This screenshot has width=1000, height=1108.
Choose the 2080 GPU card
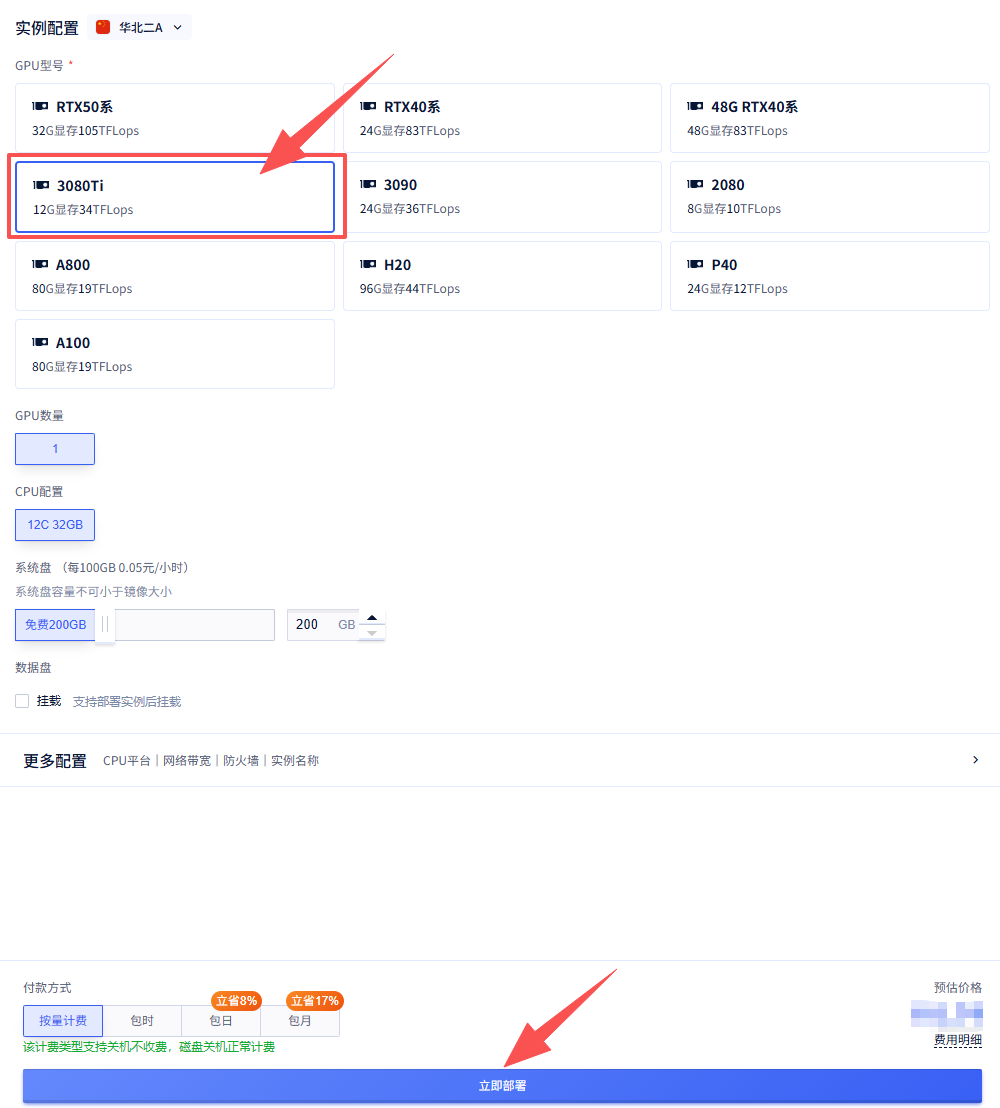pos(829,197)
